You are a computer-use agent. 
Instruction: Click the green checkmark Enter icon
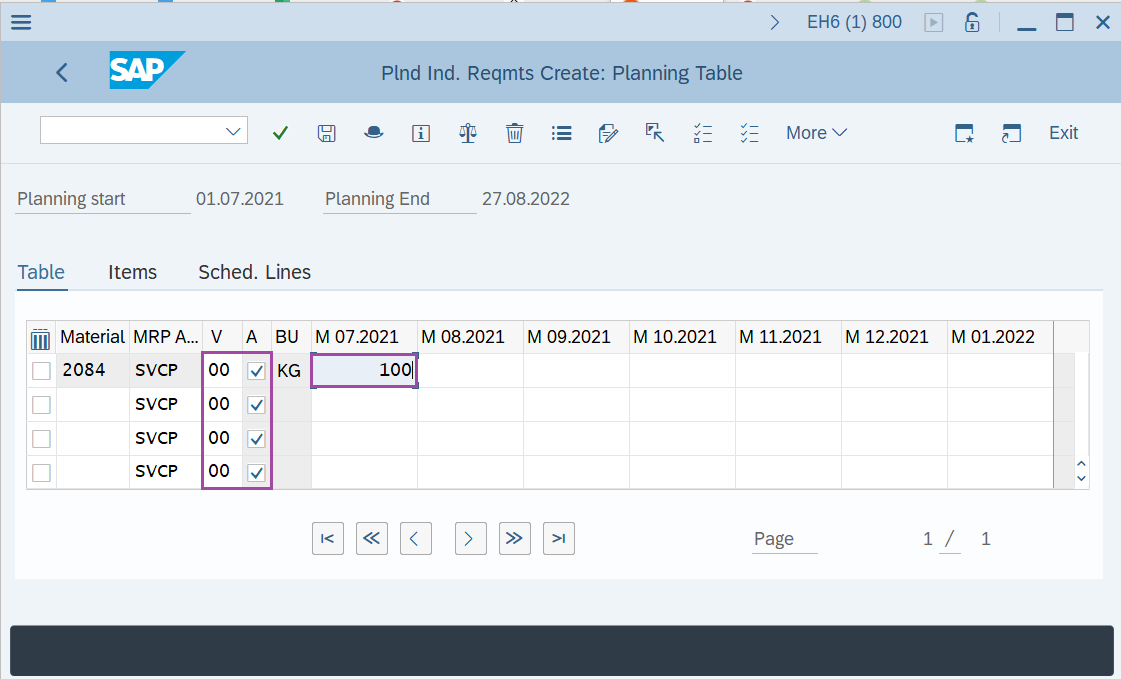click(280, 133)
